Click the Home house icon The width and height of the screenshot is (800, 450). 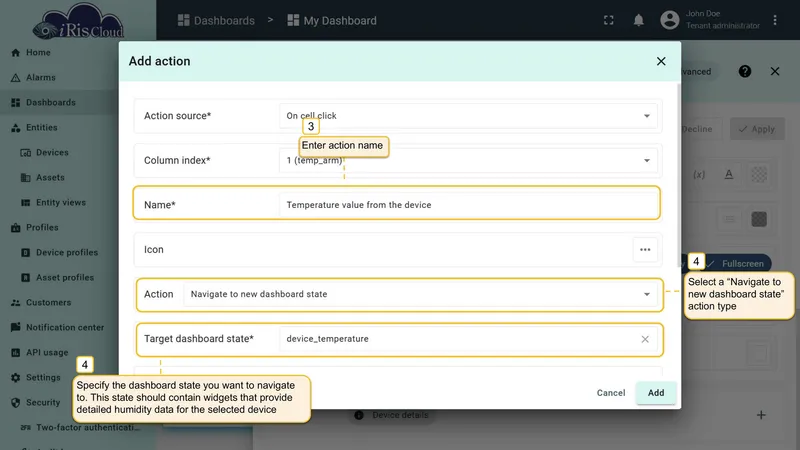click(16, 53)
